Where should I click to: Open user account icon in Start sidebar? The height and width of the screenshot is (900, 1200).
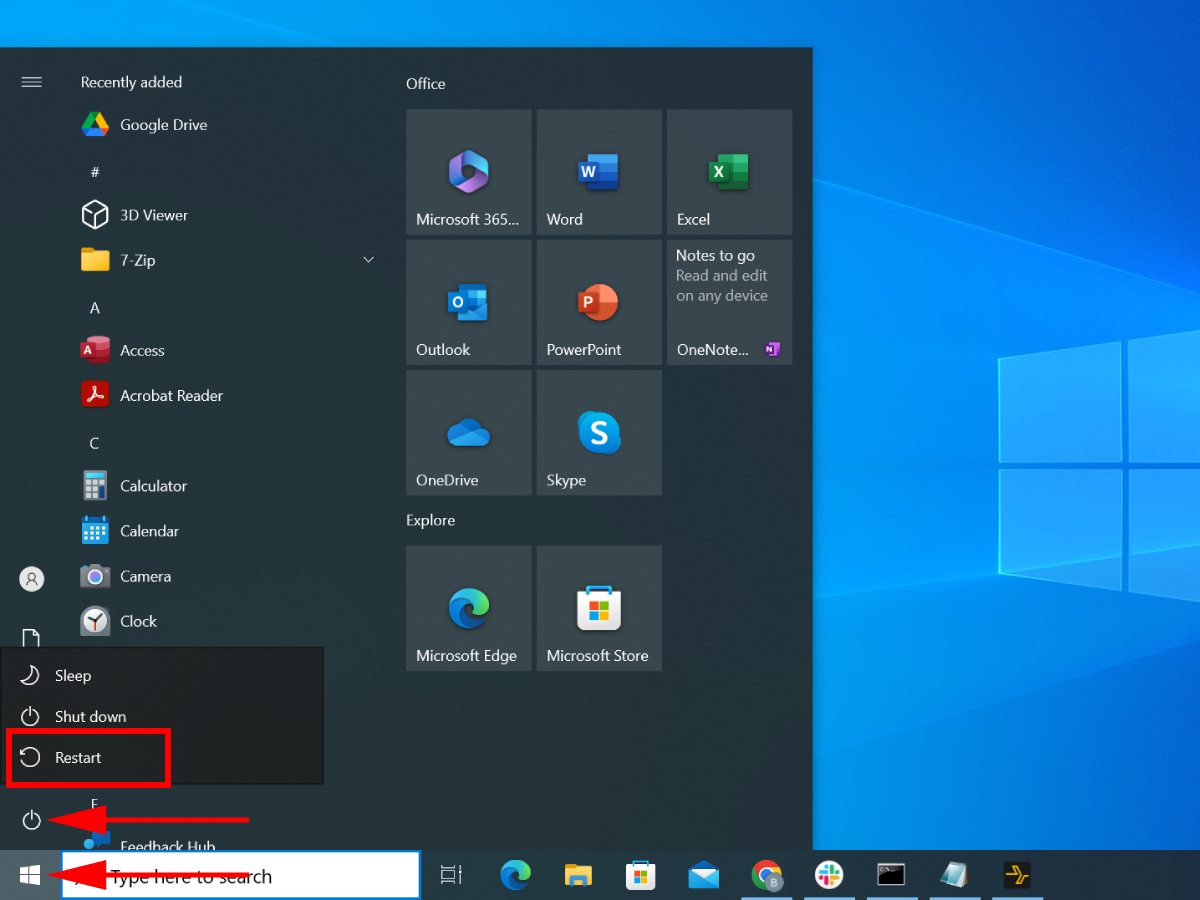click(x=32, y=579)
